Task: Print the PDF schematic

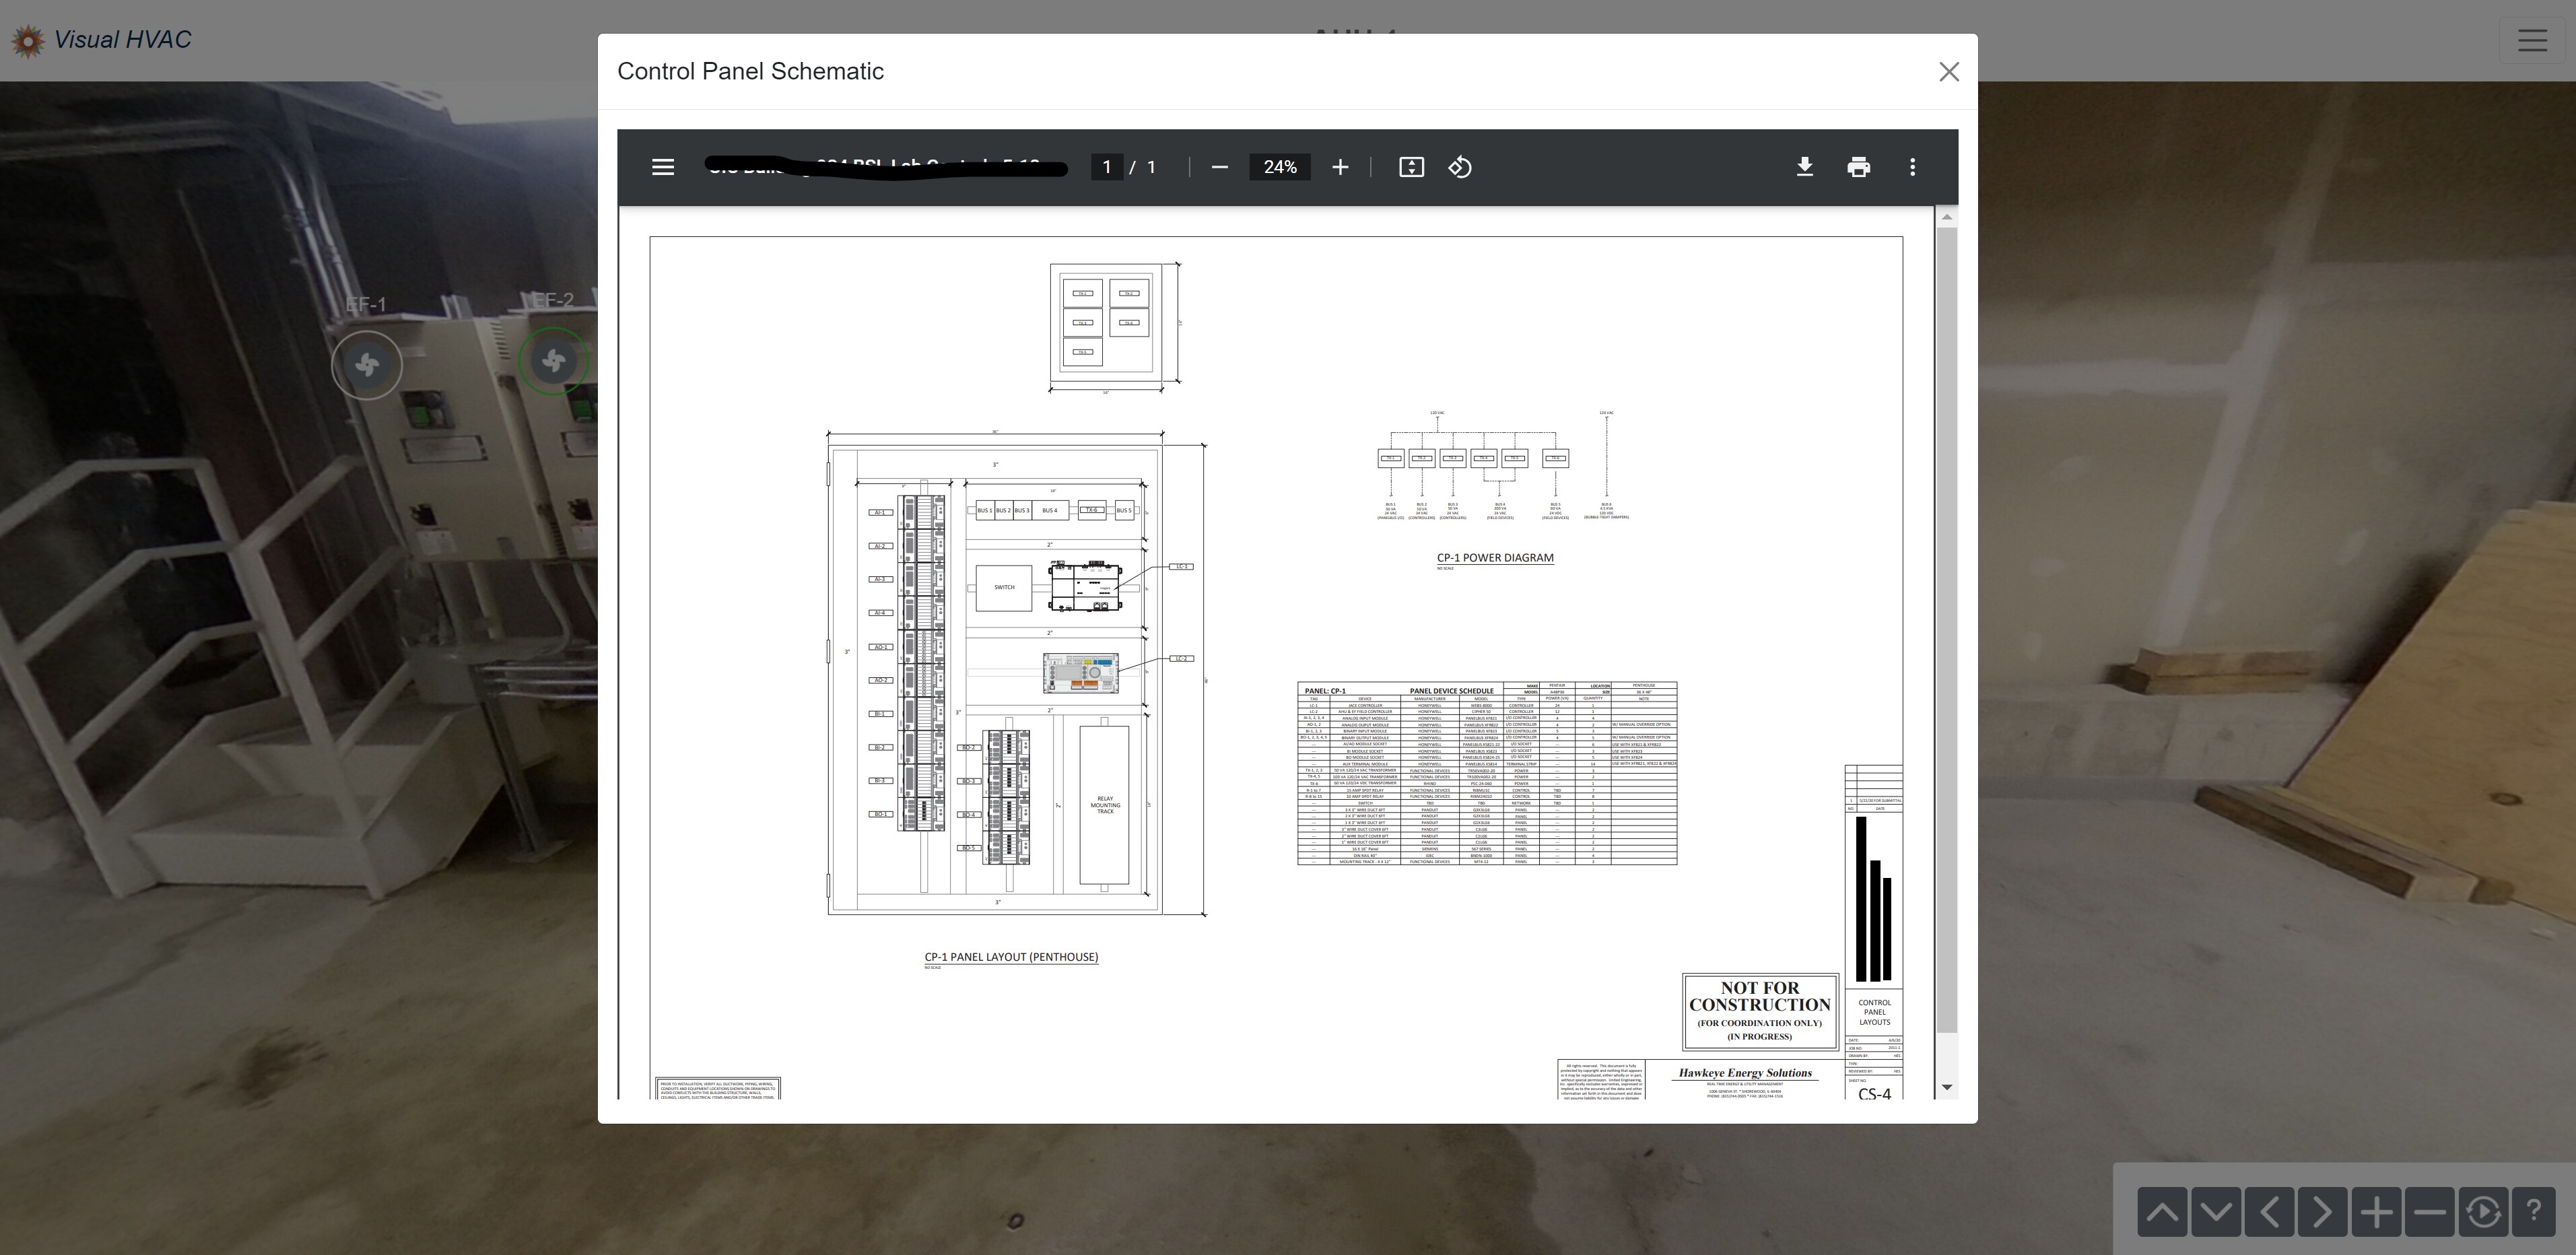Action: 1858,167
